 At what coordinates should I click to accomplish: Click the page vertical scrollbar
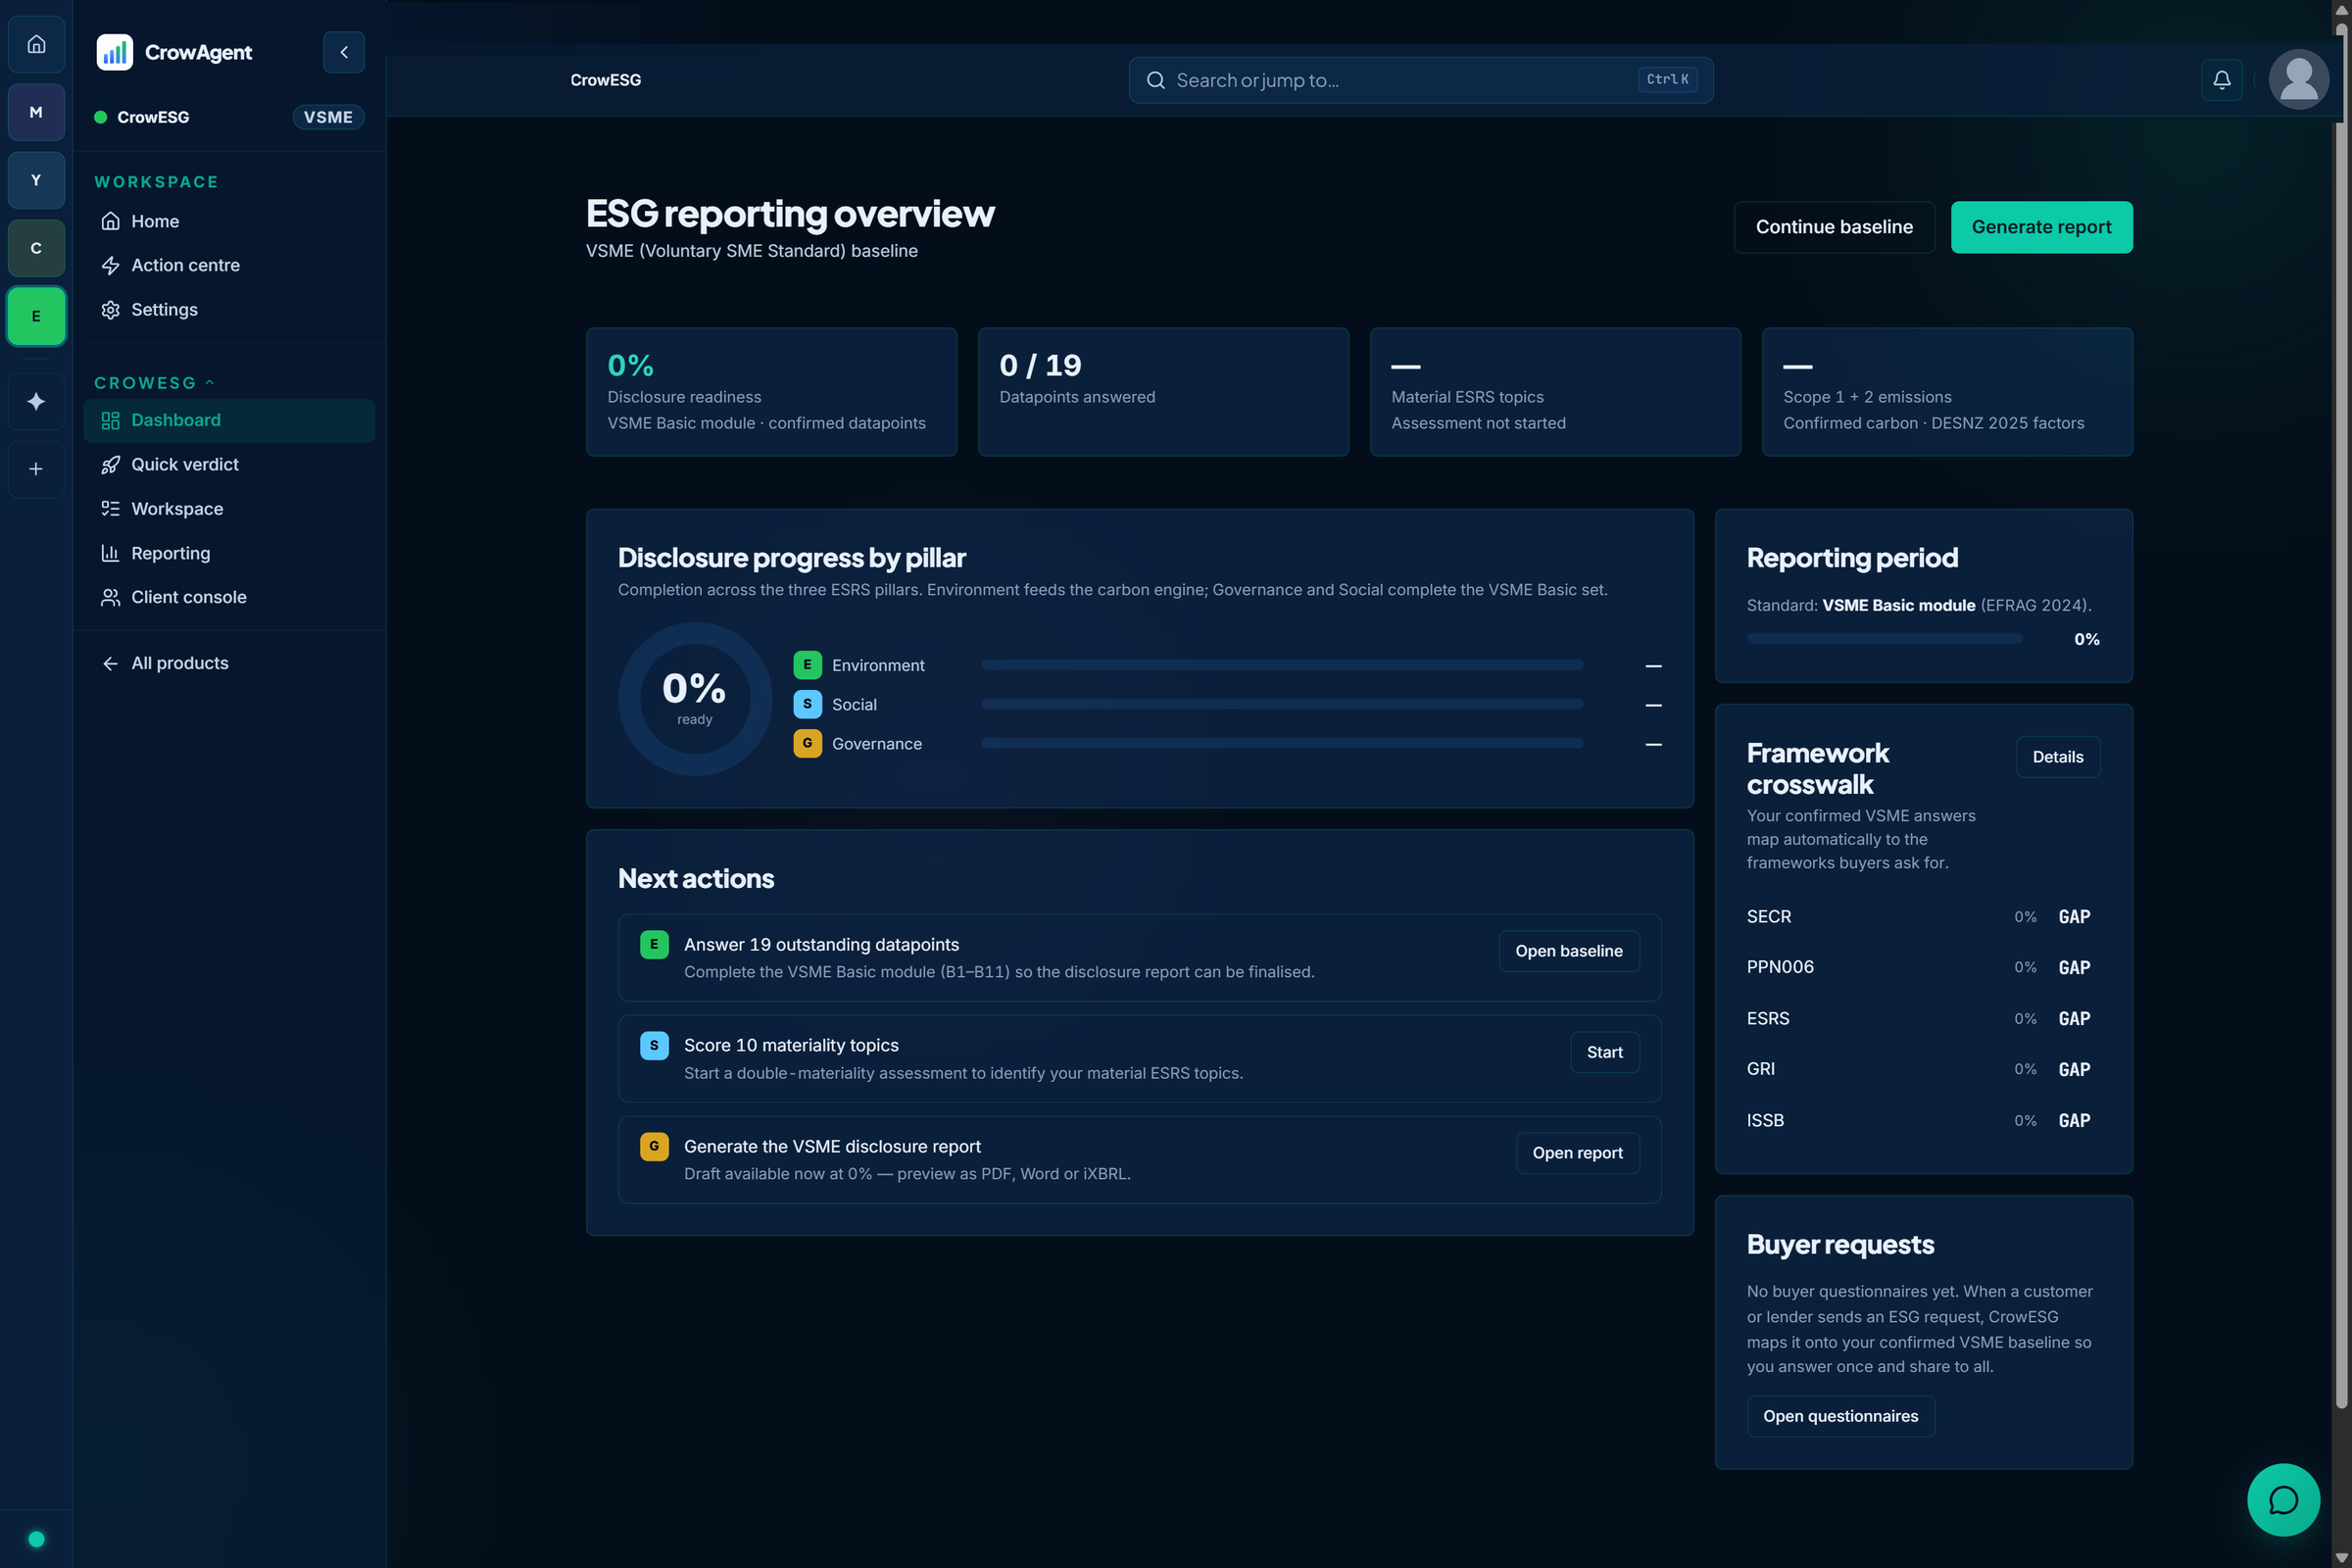pyautogui.click(x=2340, y=716)
